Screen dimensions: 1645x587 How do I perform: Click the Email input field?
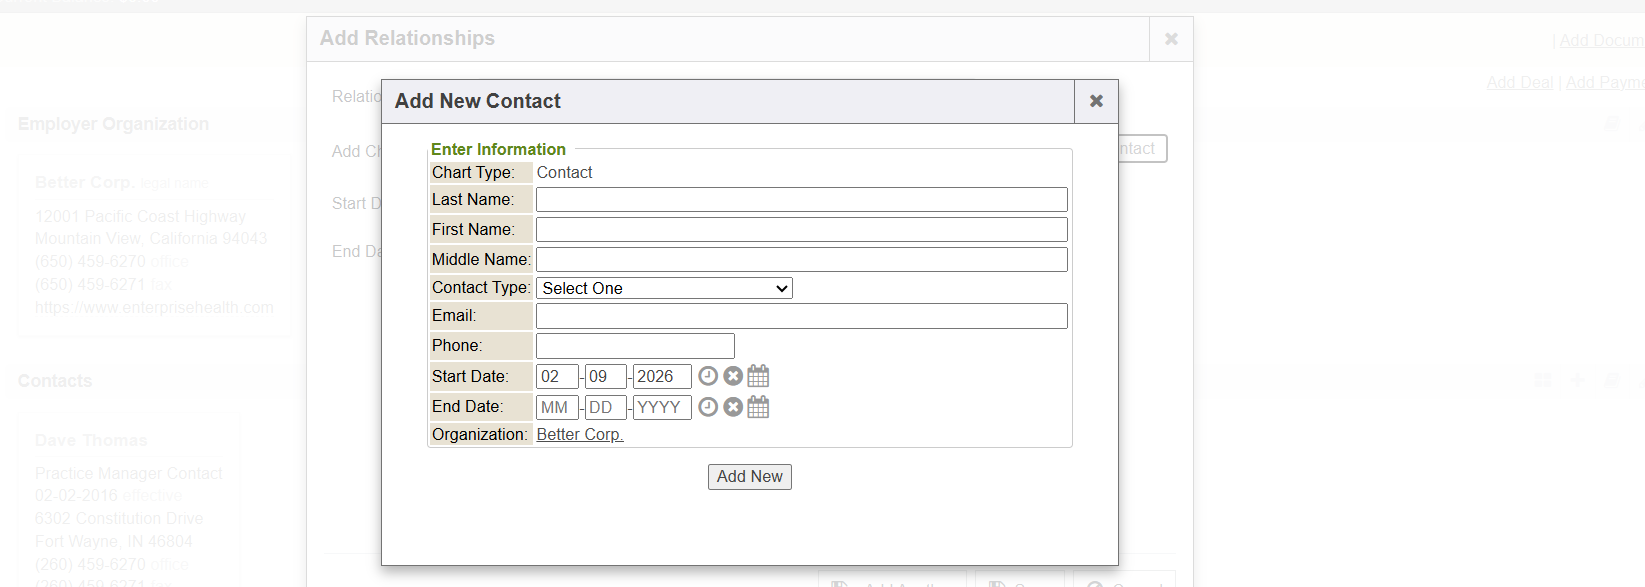pyautogui.click(x=801, y=316)
